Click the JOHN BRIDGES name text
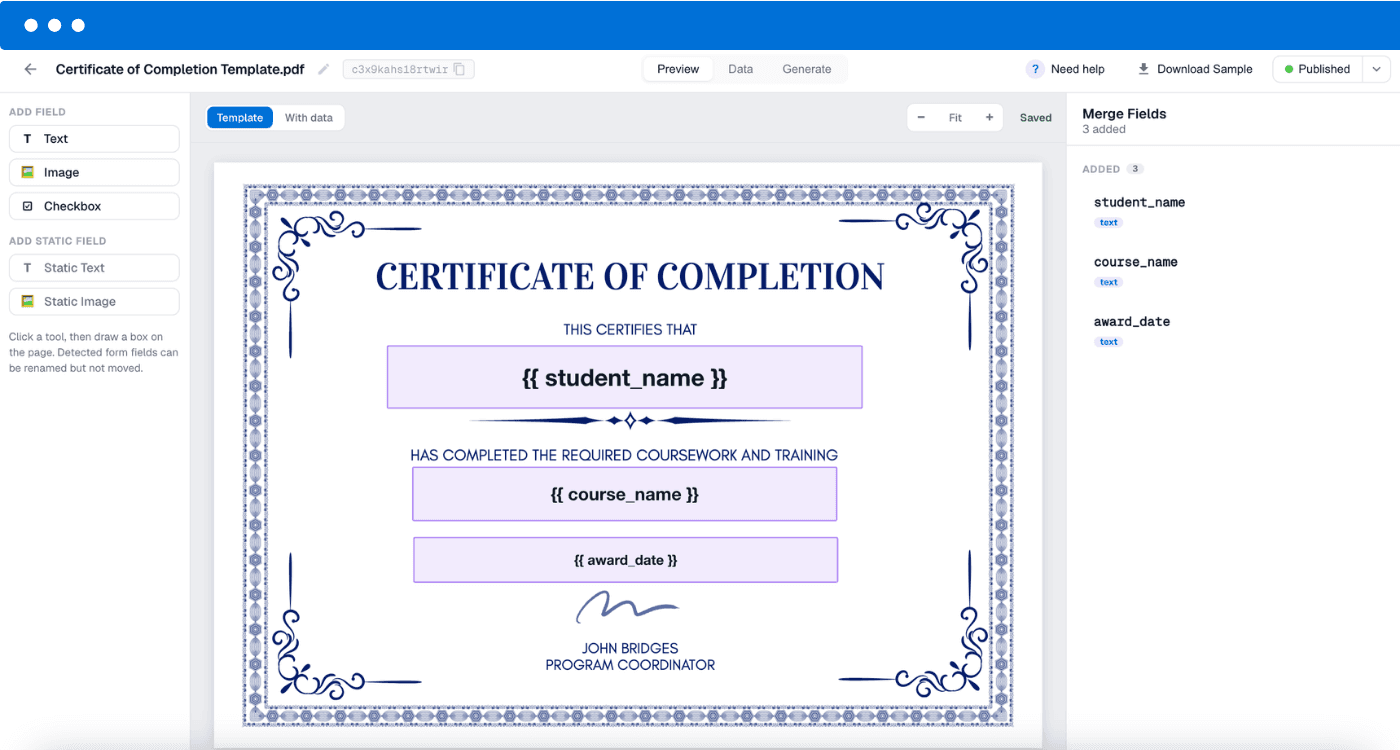Image resolution: width=1400 pixels, height=750 pixels. [x=630, y=648]
